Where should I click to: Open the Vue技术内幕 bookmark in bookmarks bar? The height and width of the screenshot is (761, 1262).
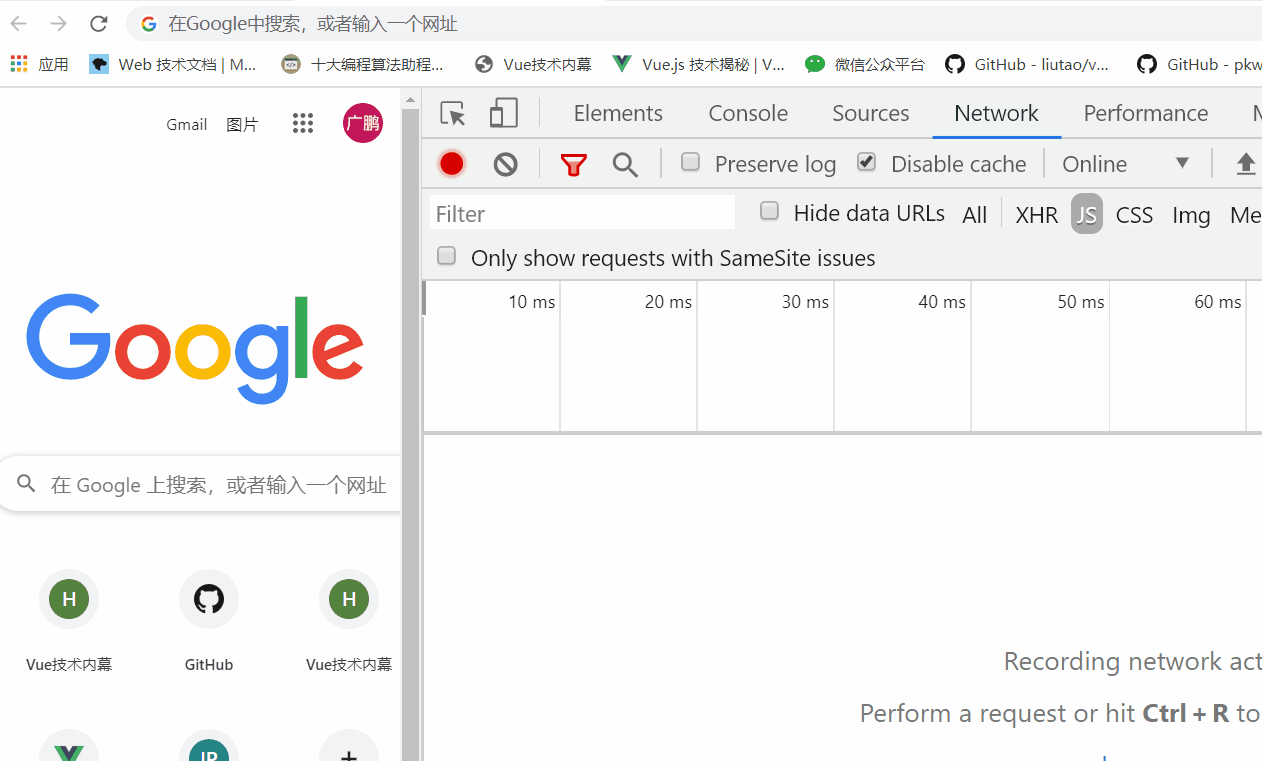533,64
